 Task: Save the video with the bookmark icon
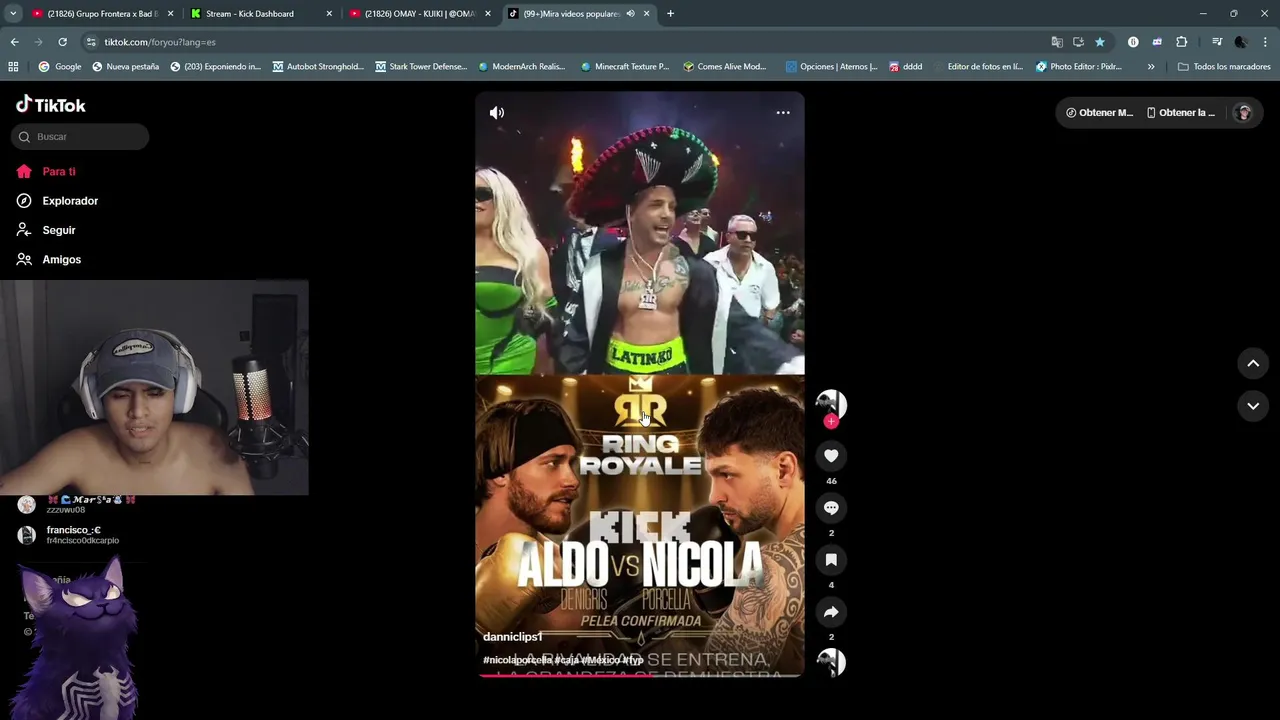point(831,560)
